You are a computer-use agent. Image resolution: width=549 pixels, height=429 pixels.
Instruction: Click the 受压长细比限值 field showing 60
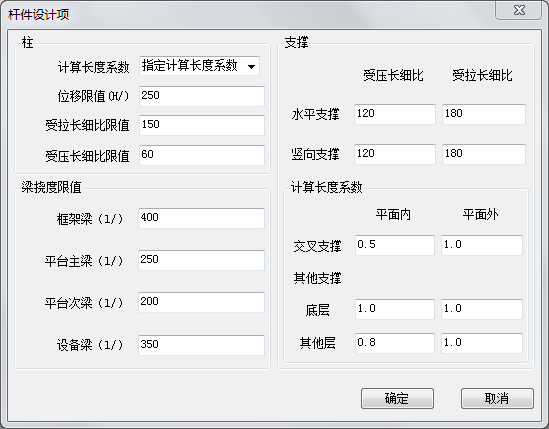pos(202,155)
